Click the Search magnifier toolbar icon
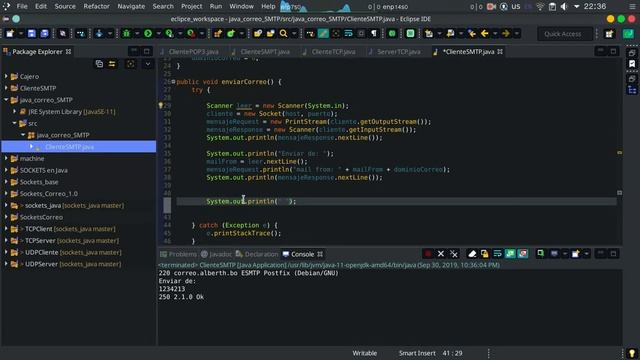 point(283,33)
